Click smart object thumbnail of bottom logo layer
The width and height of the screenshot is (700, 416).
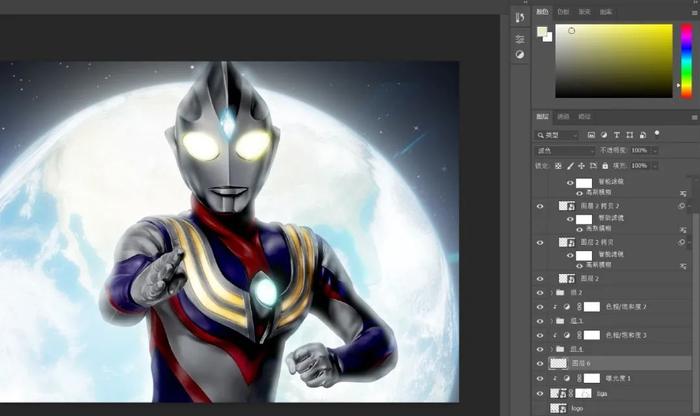coord(558,408)
